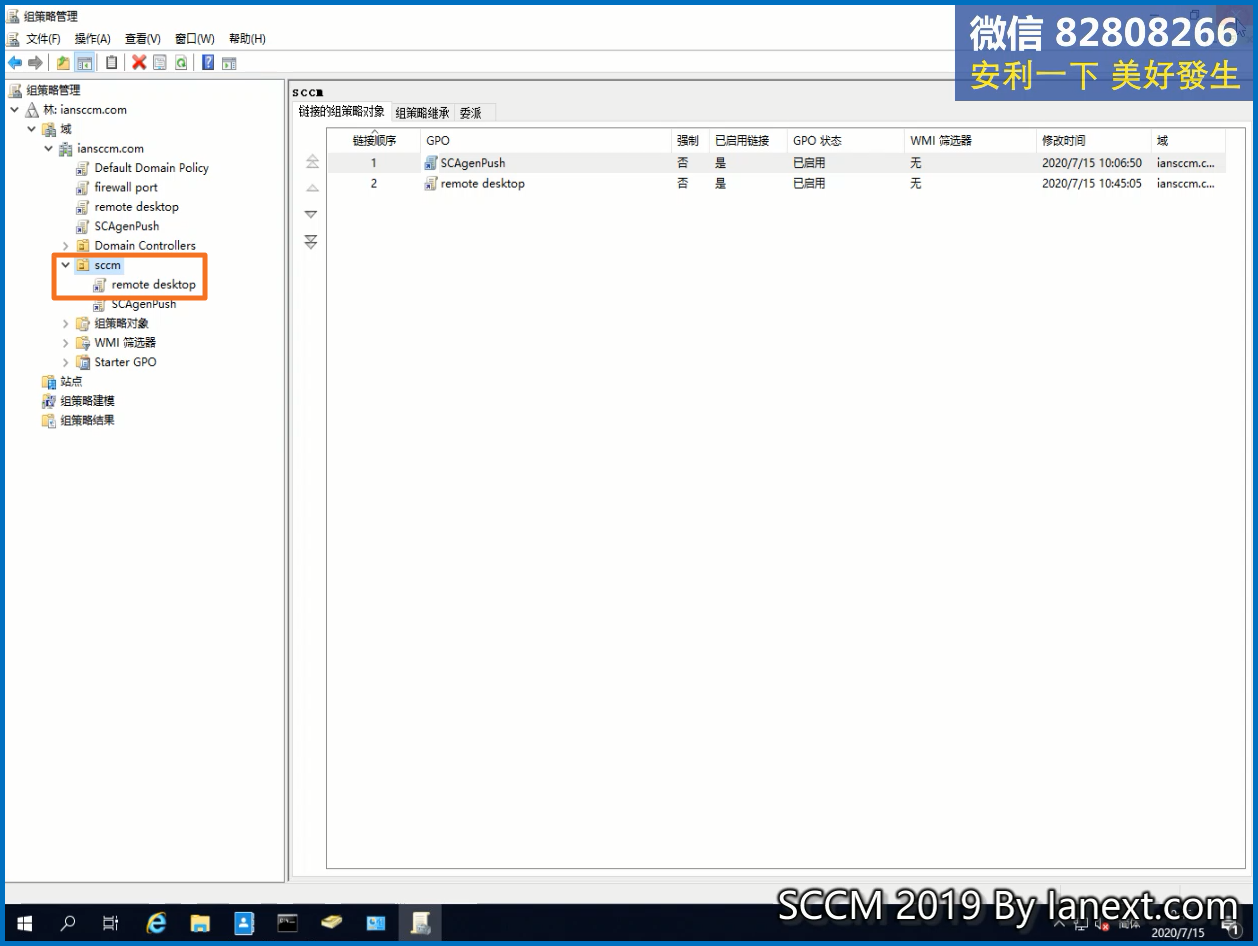
Task: Select the 组策略建模 node
Action: tap(87, 401)
